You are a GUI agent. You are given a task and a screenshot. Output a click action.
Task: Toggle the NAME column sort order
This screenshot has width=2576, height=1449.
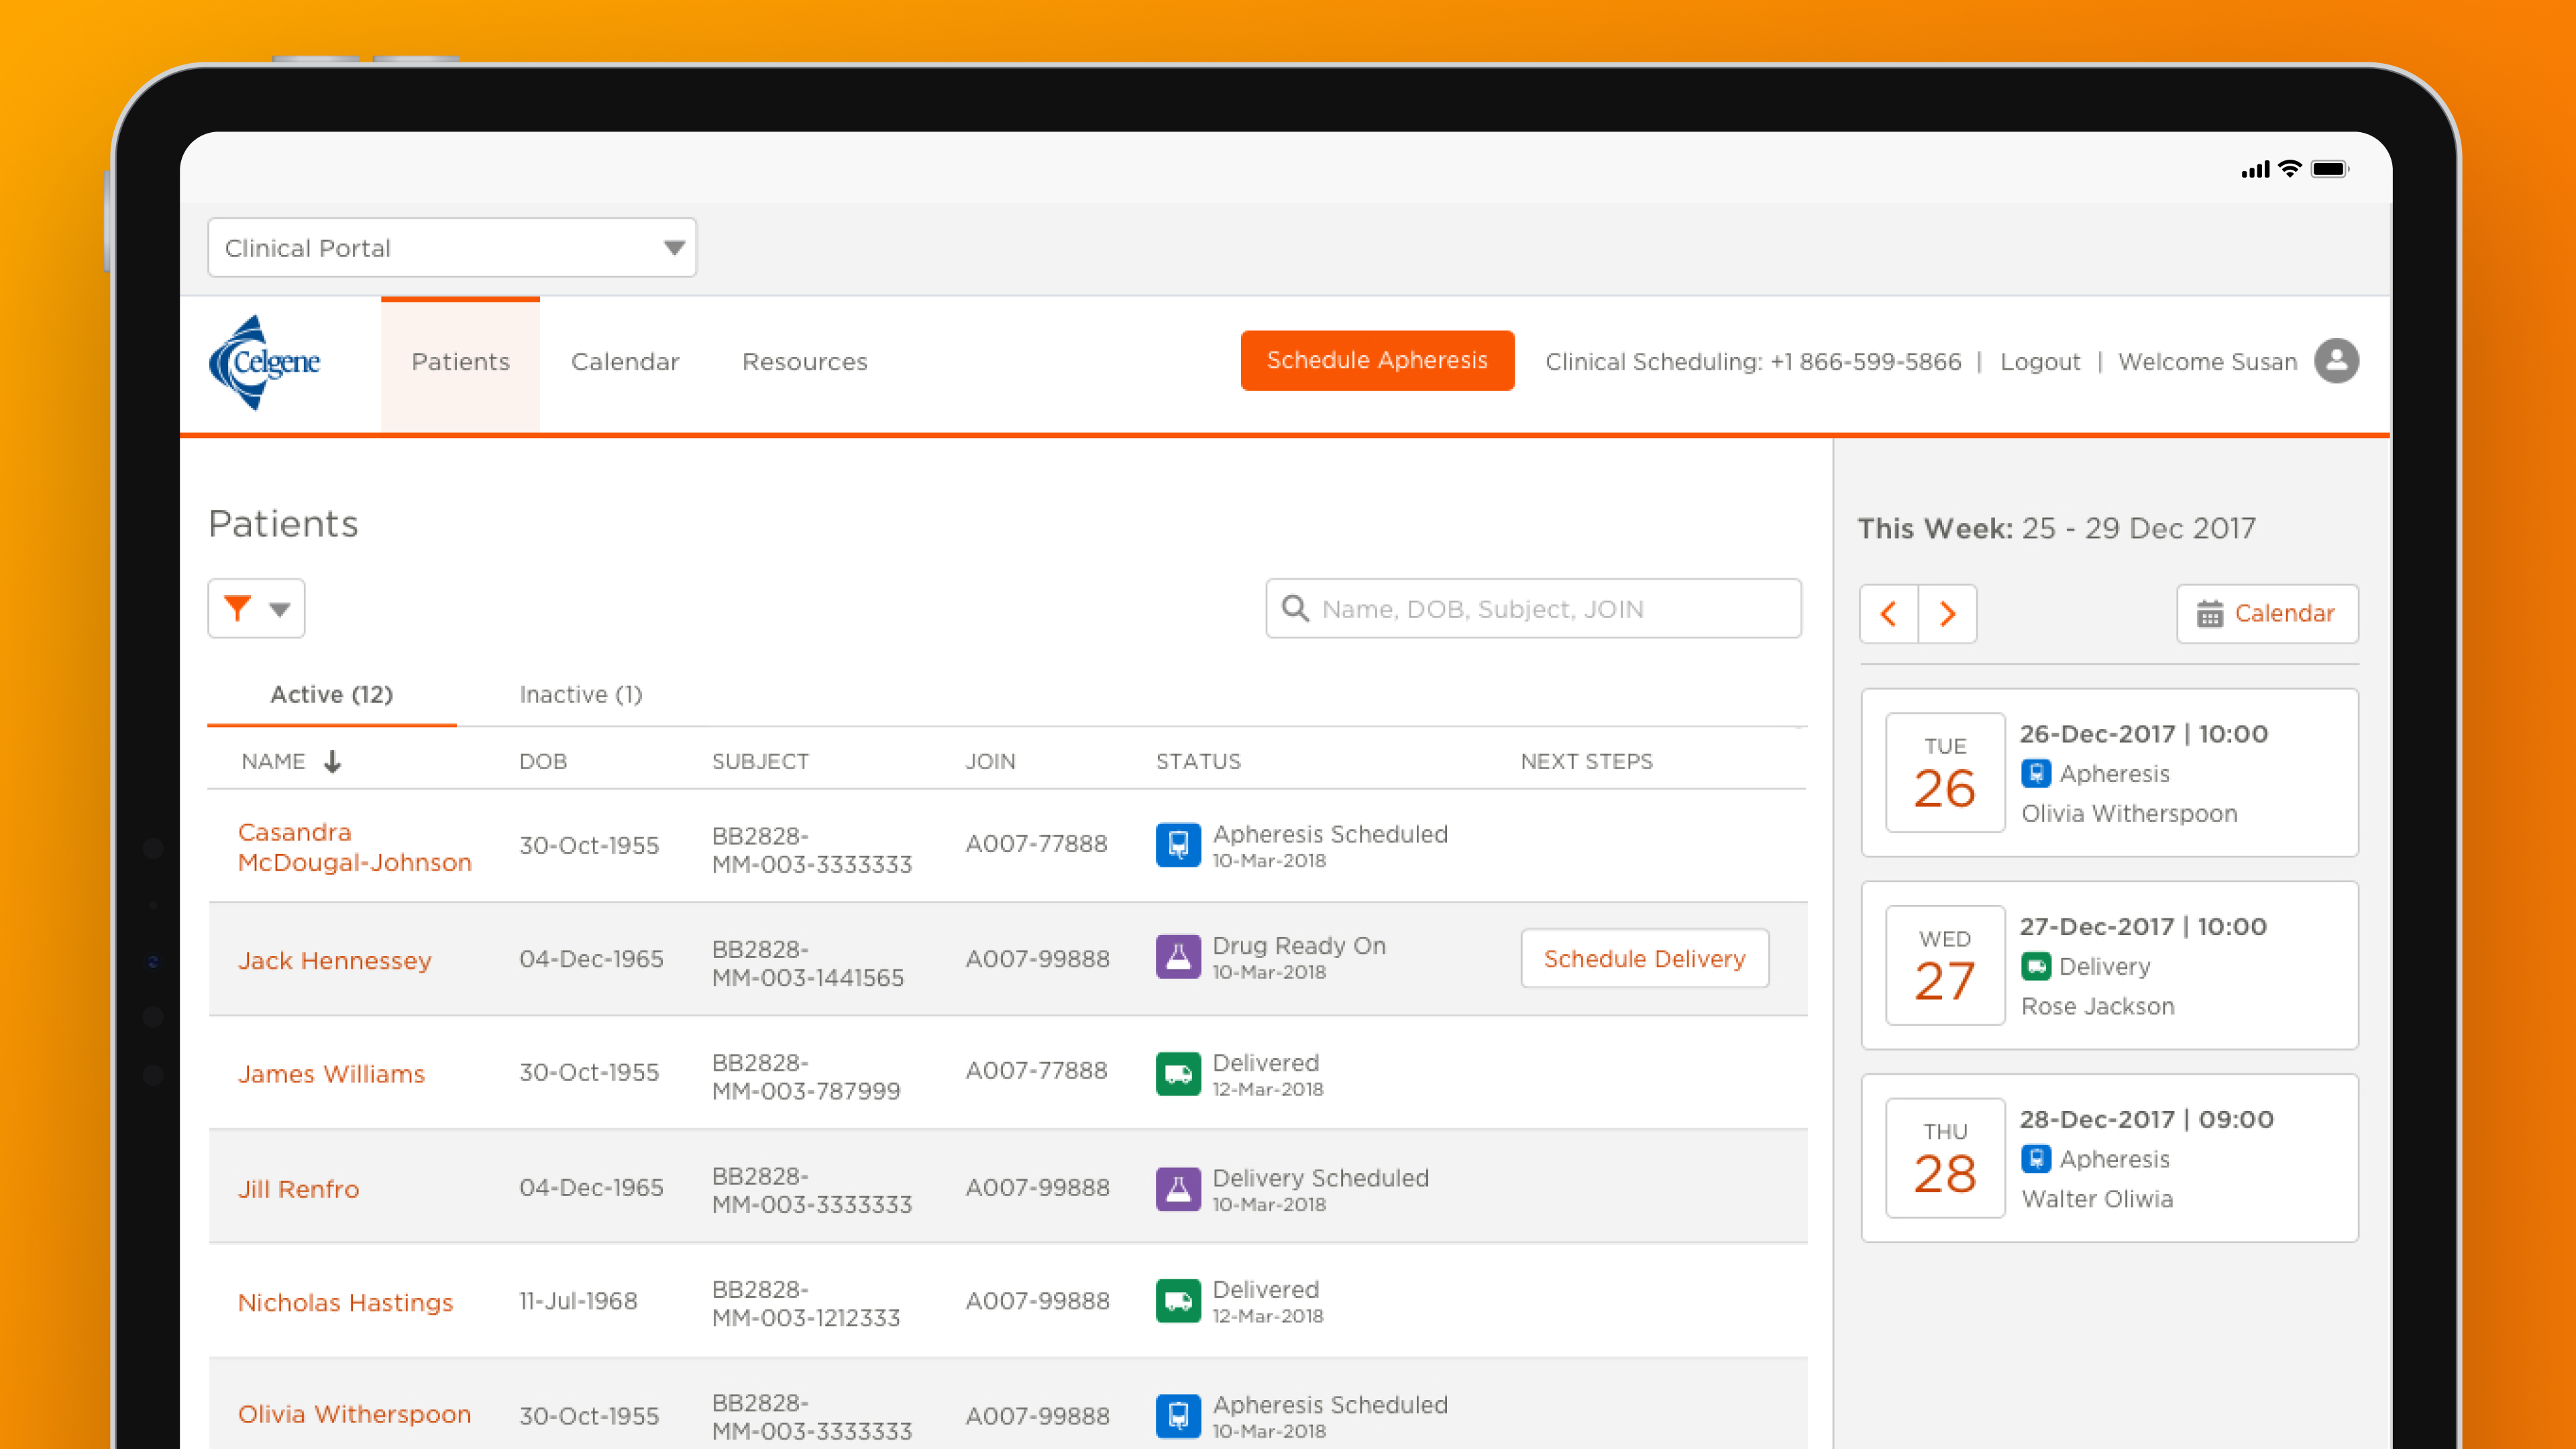tap(333, 761)
